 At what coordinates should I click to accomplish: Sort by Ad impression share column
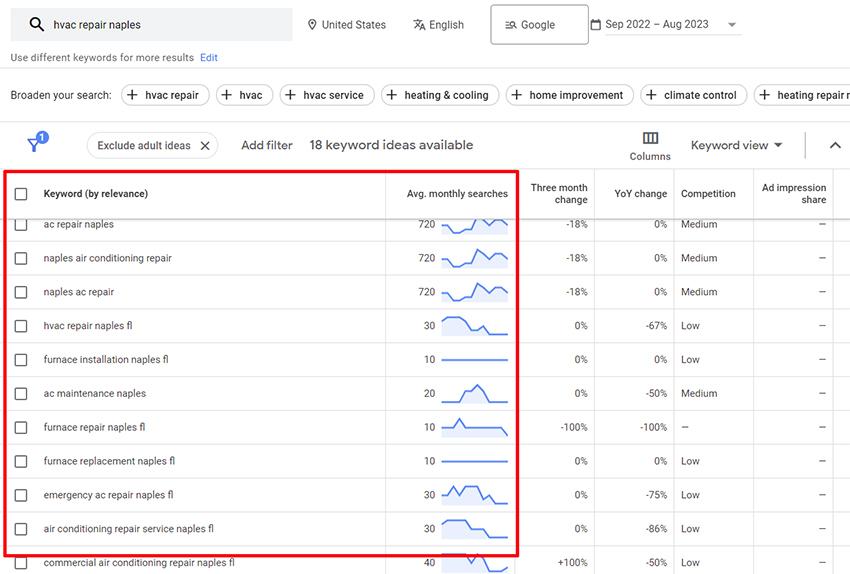coord(794,194)
